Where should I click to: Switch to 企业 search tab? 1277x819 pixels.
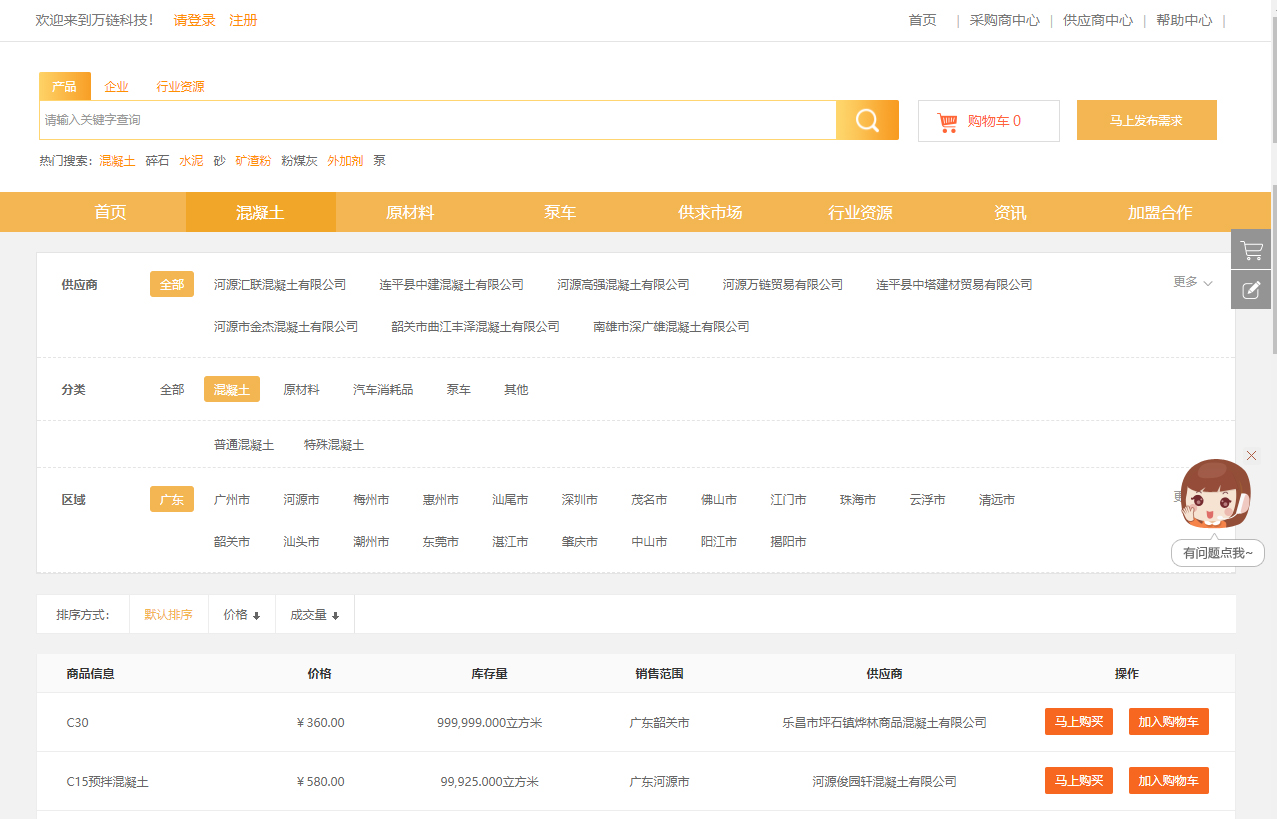116,87
